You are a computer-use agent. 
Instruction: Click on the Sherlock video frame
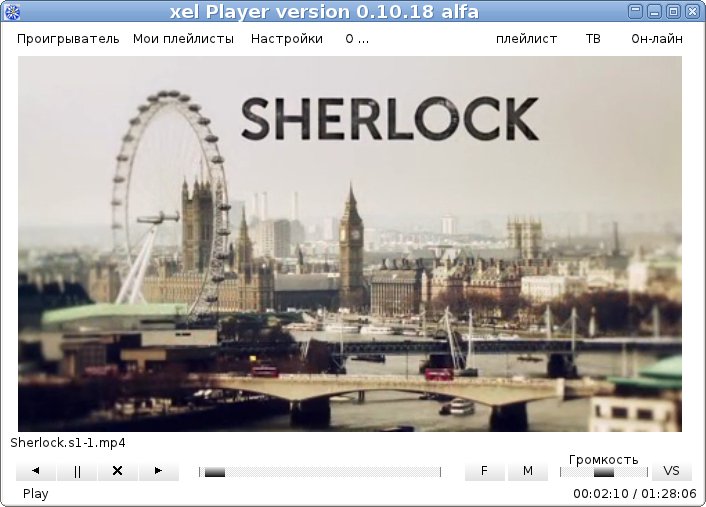coord(350,243)
